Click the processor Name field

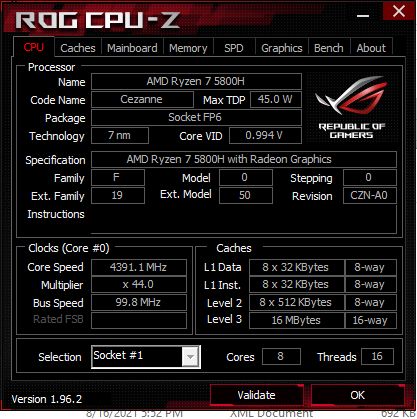pyautogui.click(x=196, y=81)
